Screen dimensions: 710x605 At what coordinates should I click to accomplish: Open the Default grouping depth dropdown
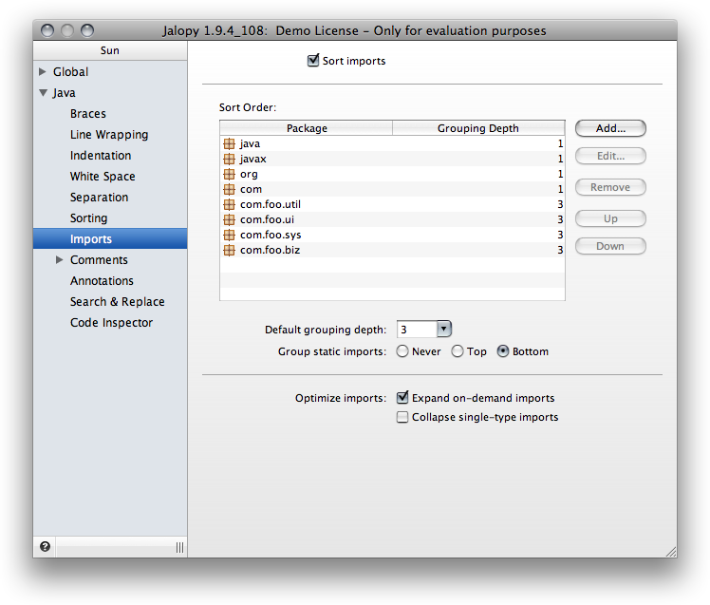(x=444, y=329)
